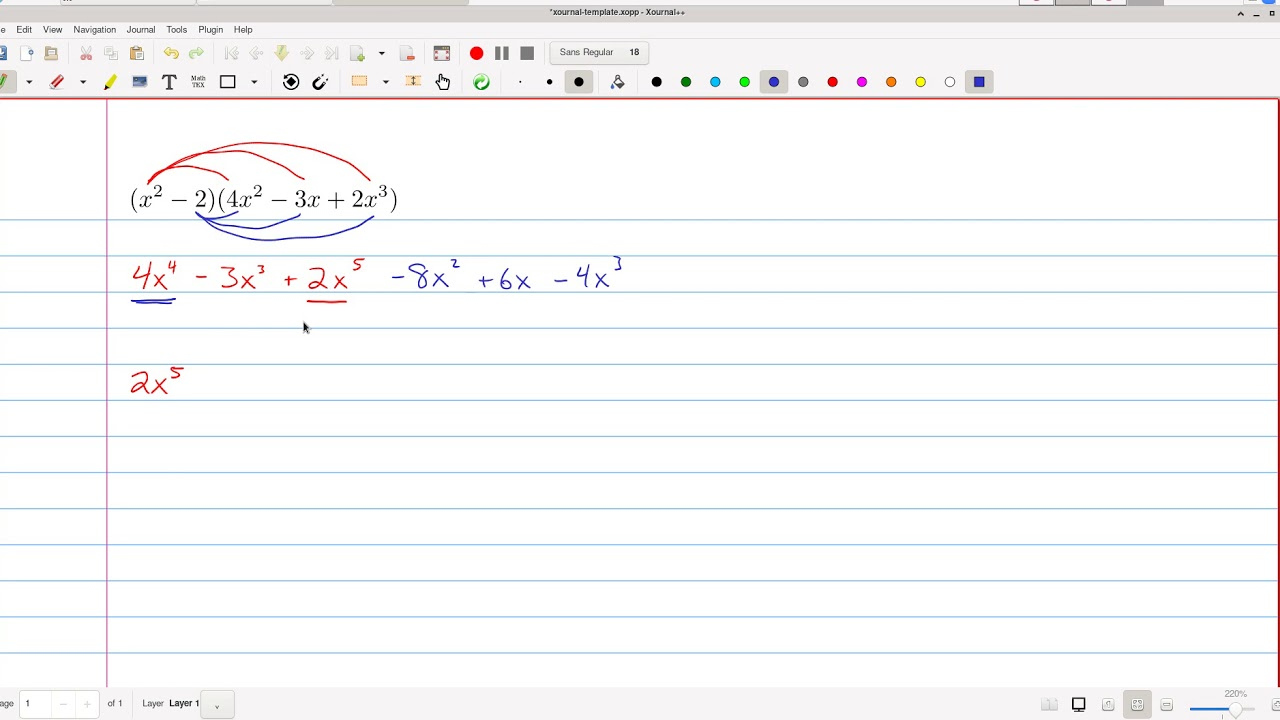Select the Hand tool
The width and height of the screenshot is (1280, 720).
pyautogui.click(x=443, y=82)
